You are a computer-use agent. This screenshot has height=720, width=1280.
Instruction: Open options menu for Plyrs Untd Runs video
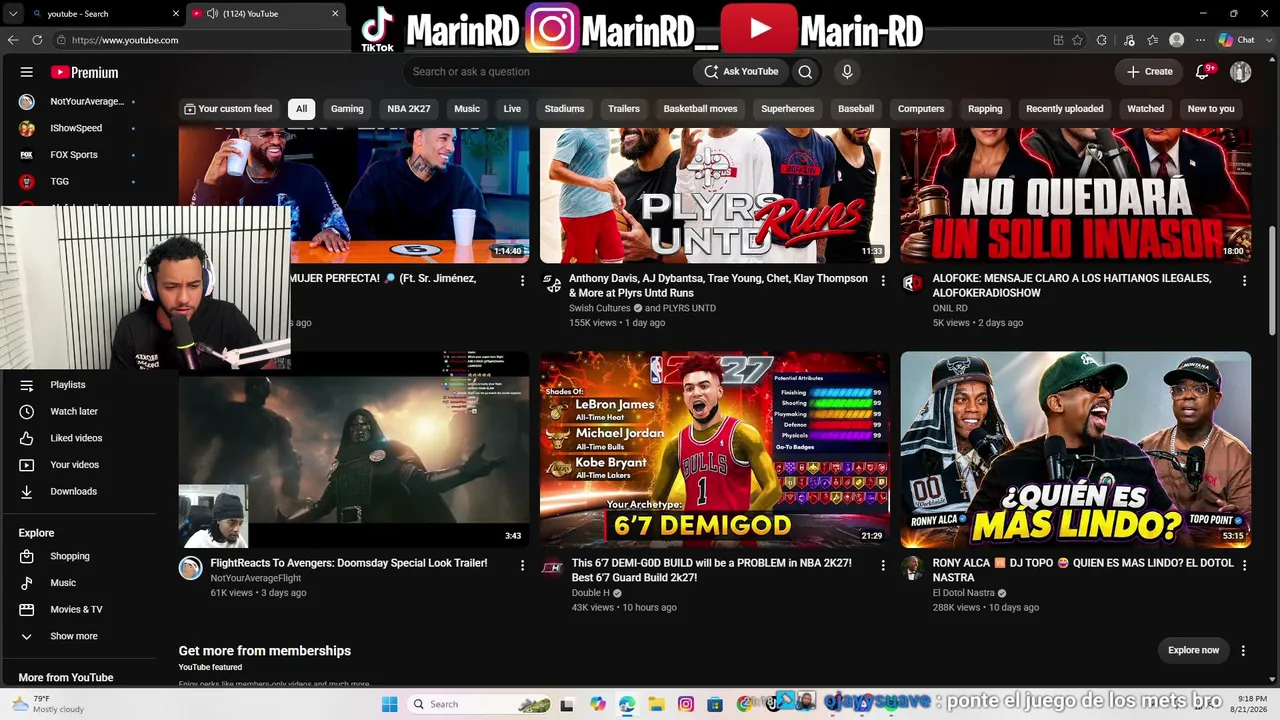pos(882,282)
